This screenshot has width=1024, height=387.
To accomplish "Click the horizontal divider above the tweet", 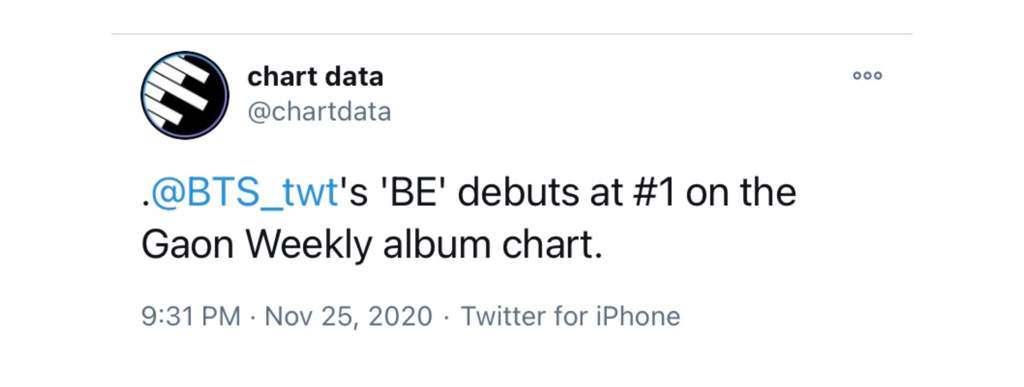I will 512,33.
